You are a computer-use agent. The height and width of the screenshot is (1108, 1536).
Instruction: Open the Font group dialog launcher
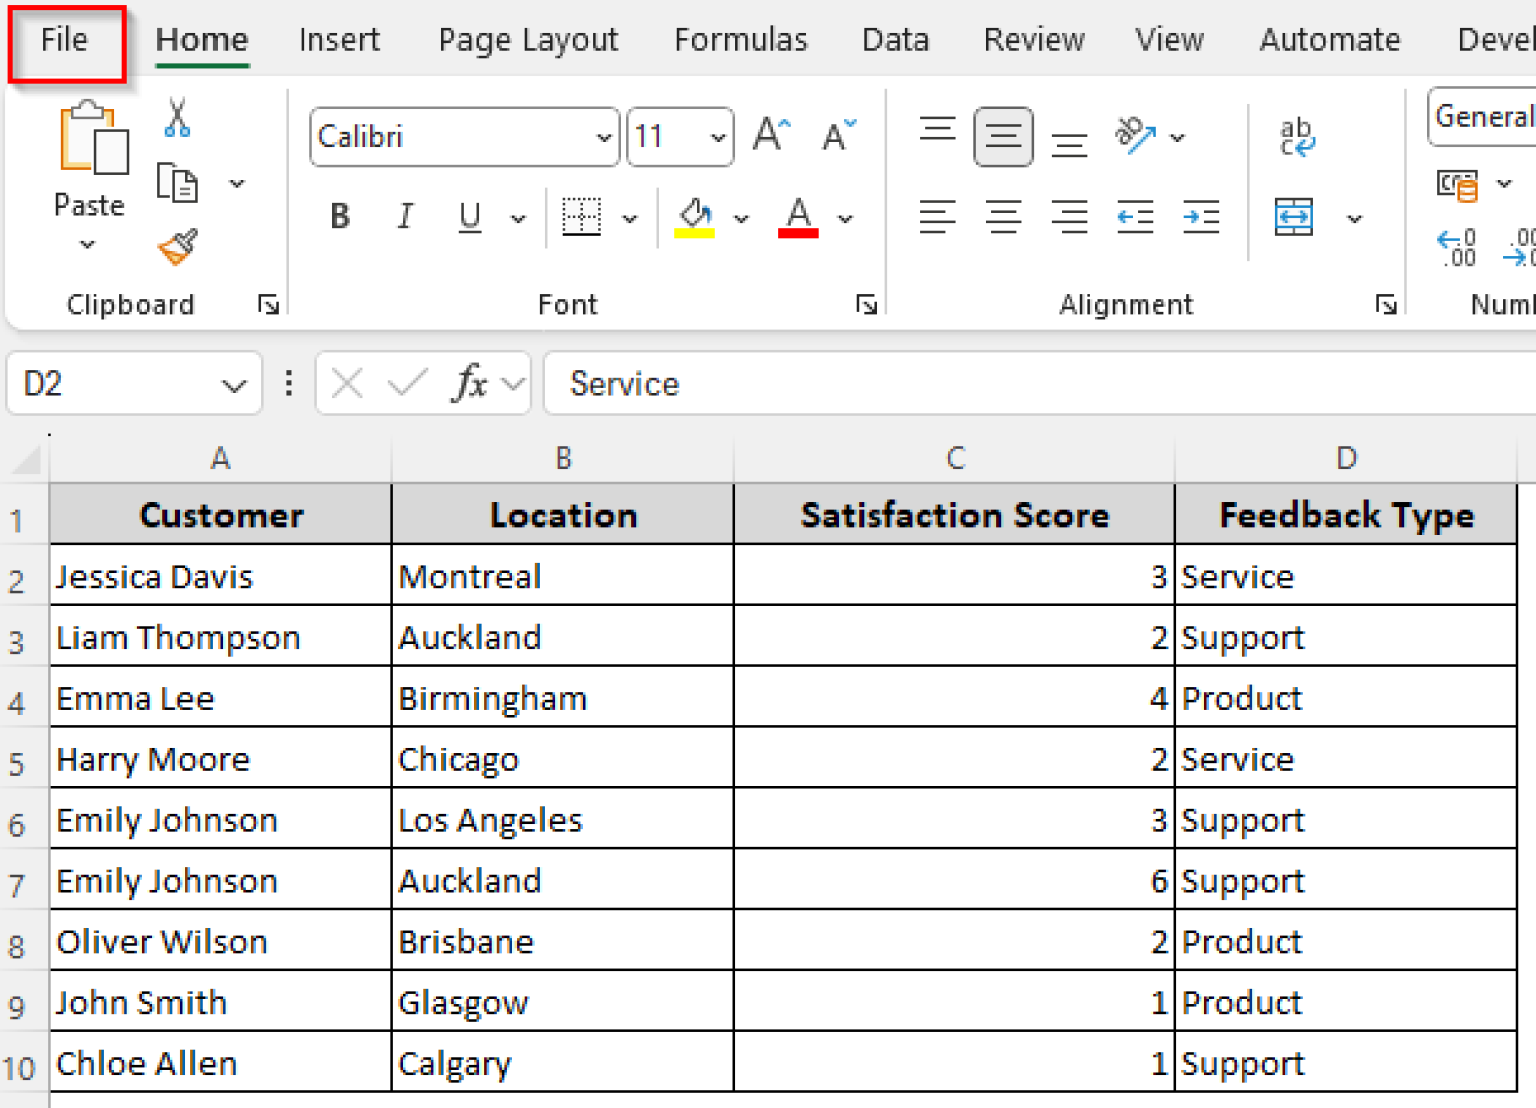pos(866,303)
